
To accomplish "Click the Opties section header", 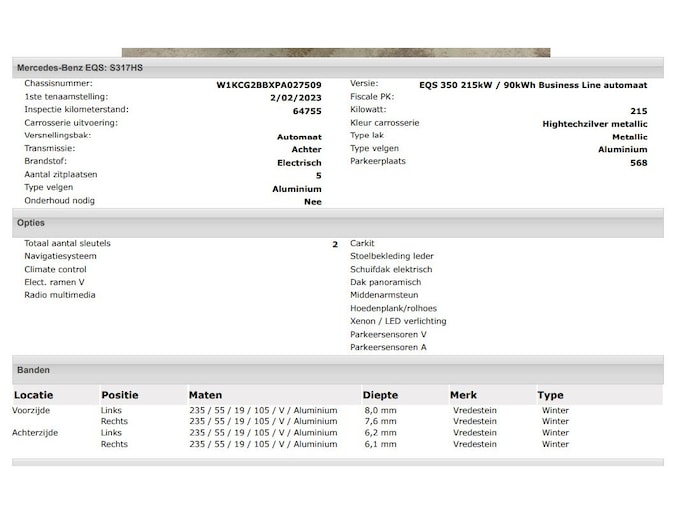I will coord(31,223).
